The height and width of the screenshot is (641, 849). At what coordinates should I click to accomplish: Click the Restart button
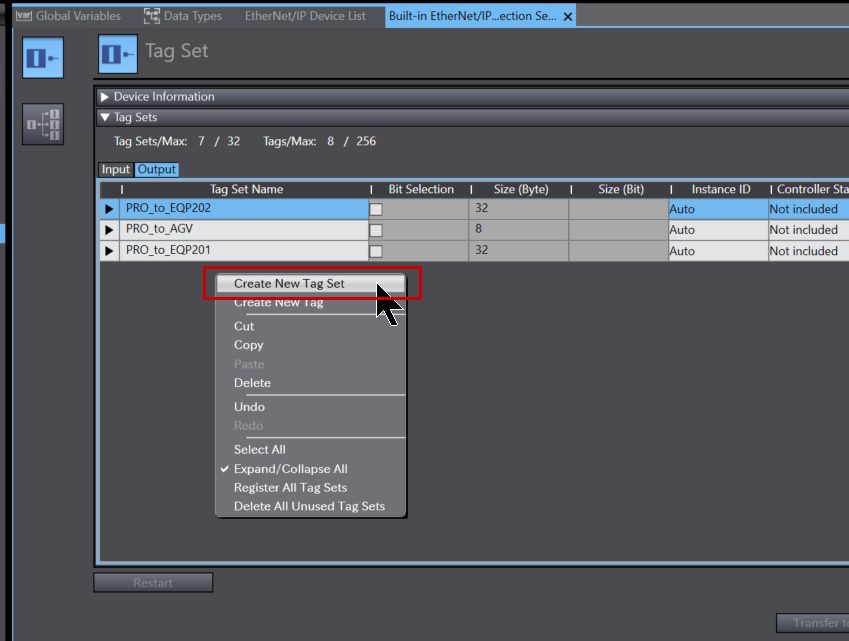[153, 583]
